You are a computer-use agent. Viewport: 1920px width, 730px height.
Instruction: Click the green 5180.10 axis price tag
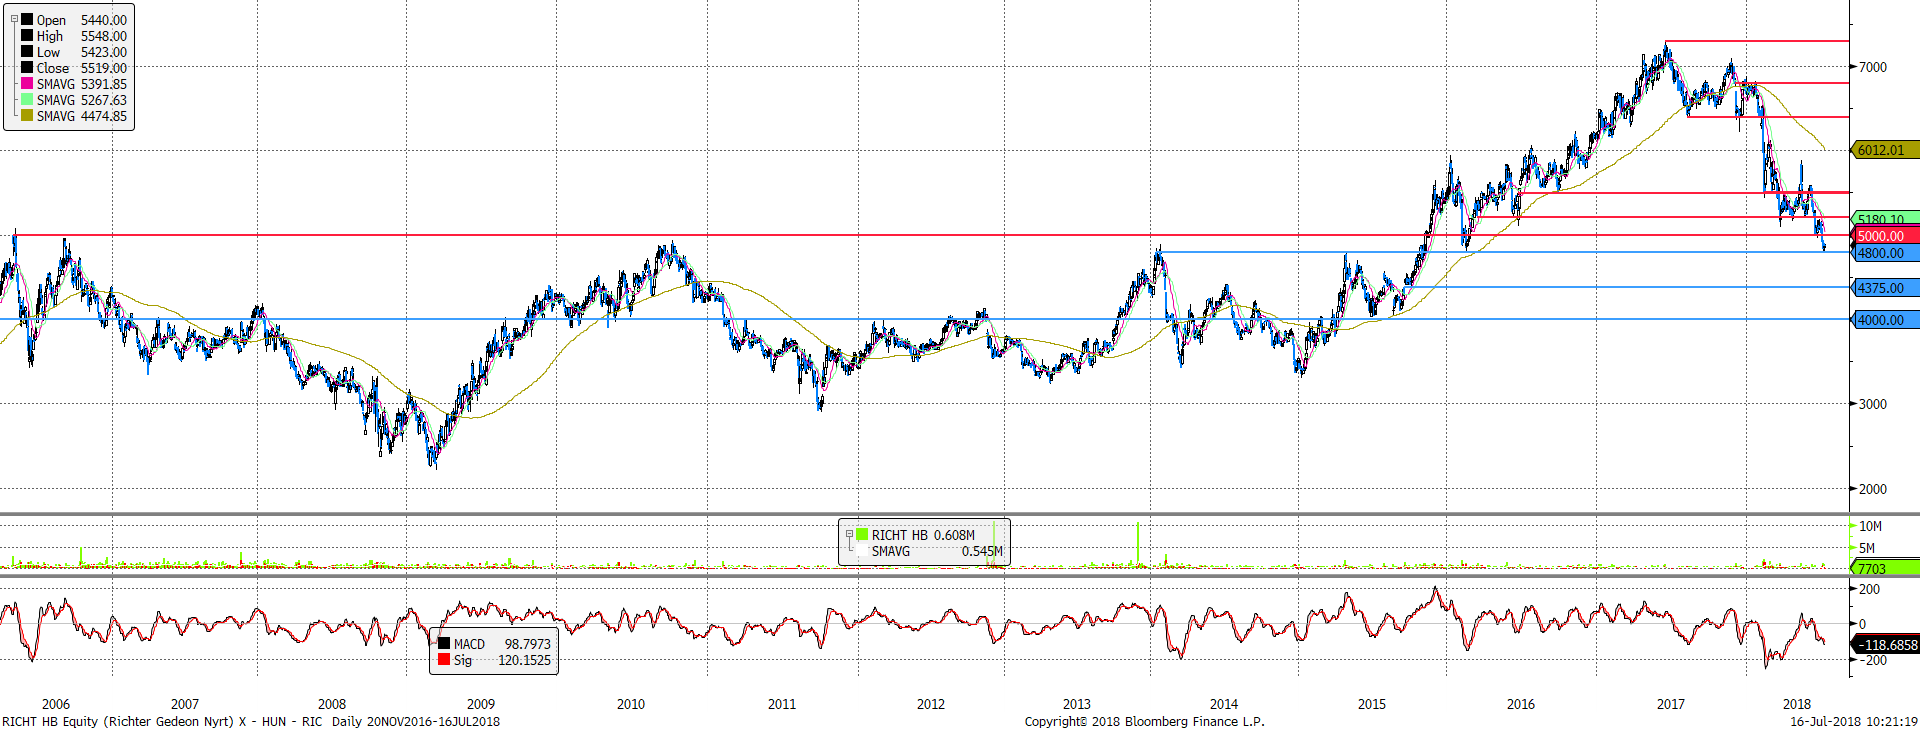click(x=1886, y=218)
